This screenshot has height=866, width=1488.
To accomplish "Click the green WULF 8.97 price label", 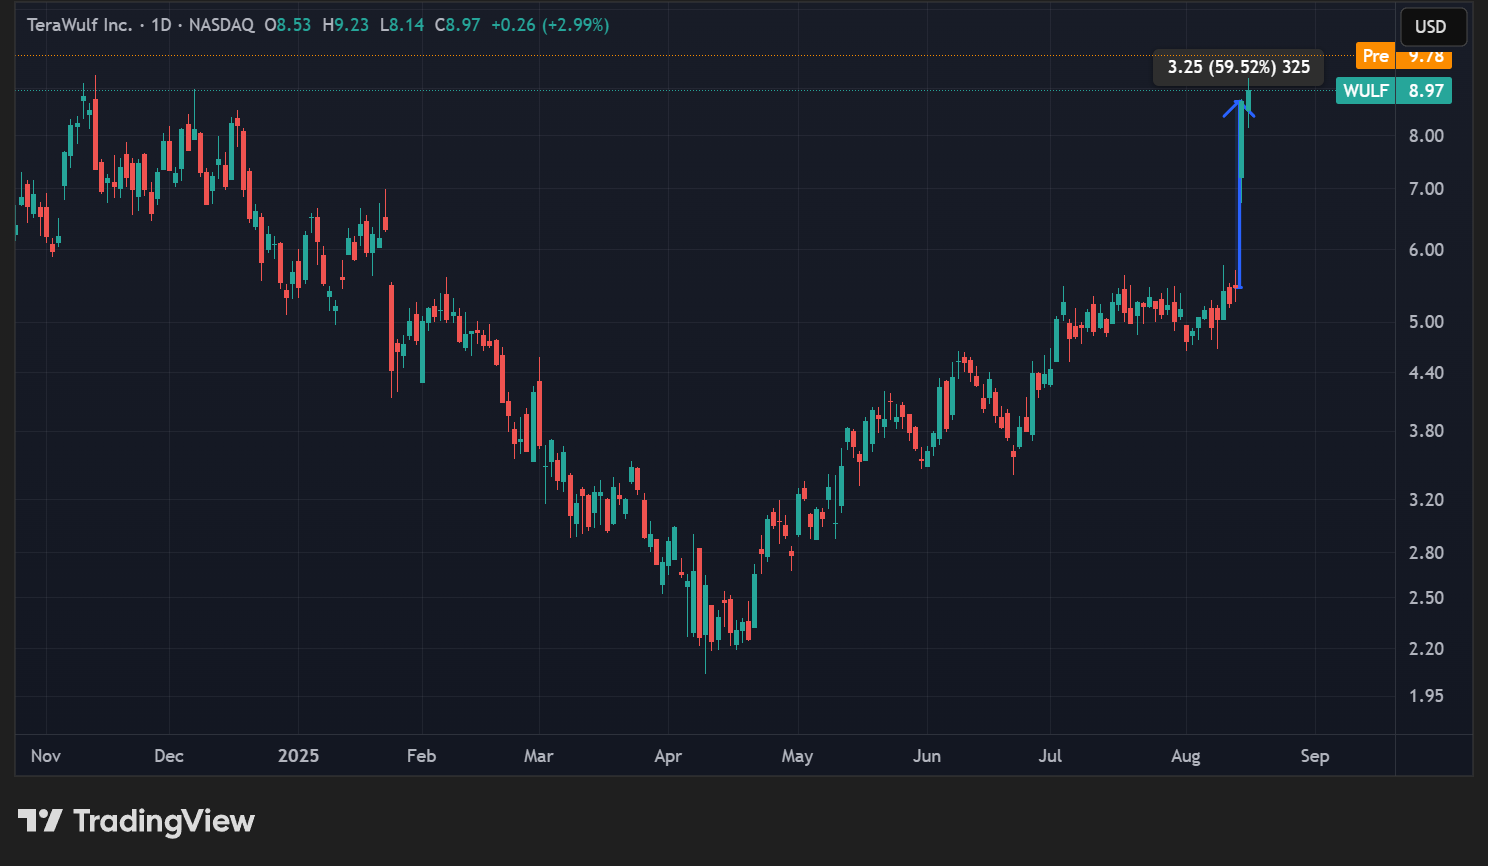I will tap(1393, 91).
